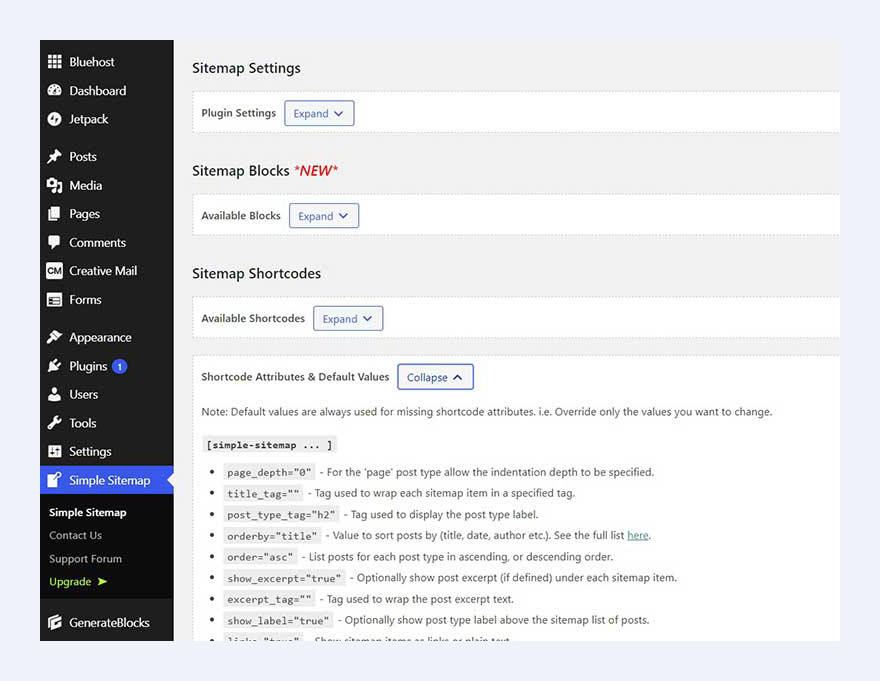880x681 pixels.
Task: Click the [simple-sitemap ... ] shortcode text
Action: (x=269, y=445)
